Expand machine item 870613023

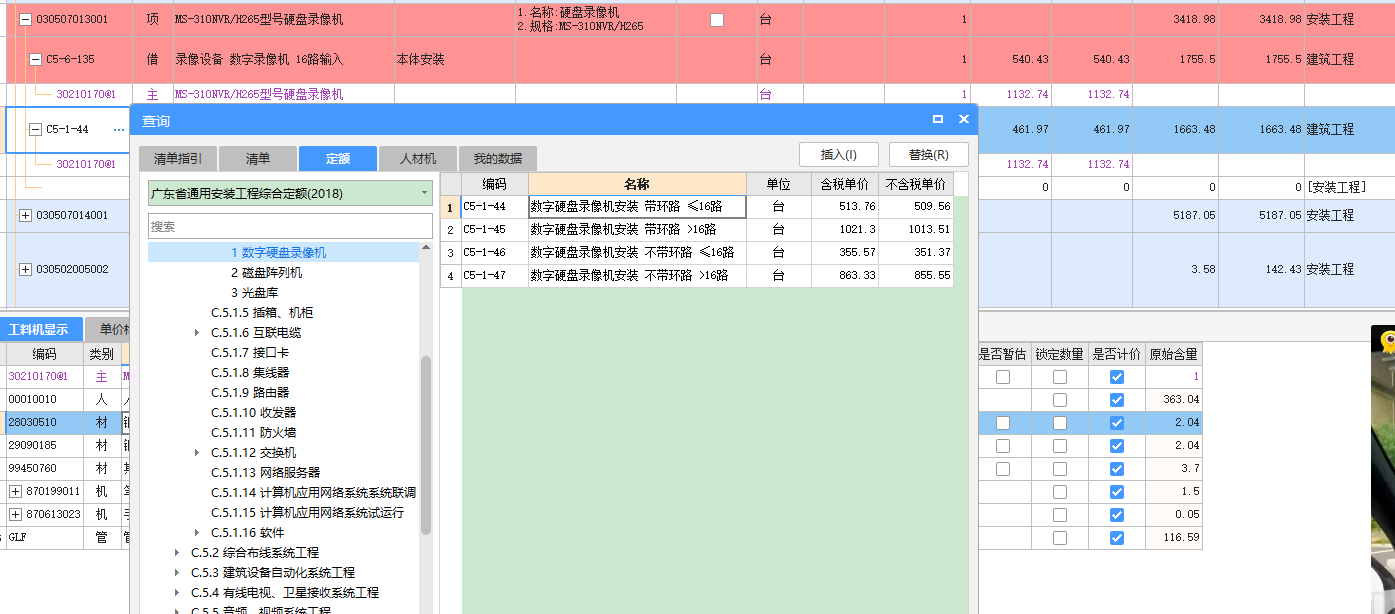click(15, 514)
